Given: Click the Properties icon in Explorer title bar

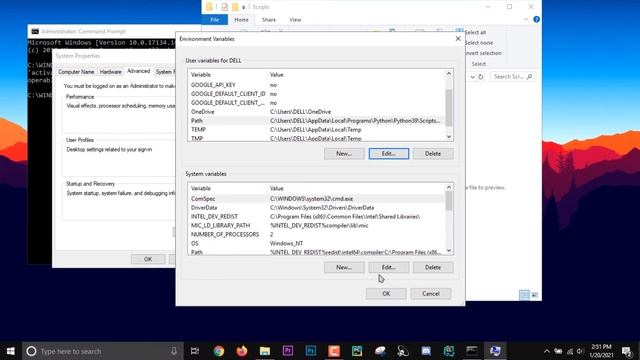Looking at the screenshot, I should (x=224, y=7).
